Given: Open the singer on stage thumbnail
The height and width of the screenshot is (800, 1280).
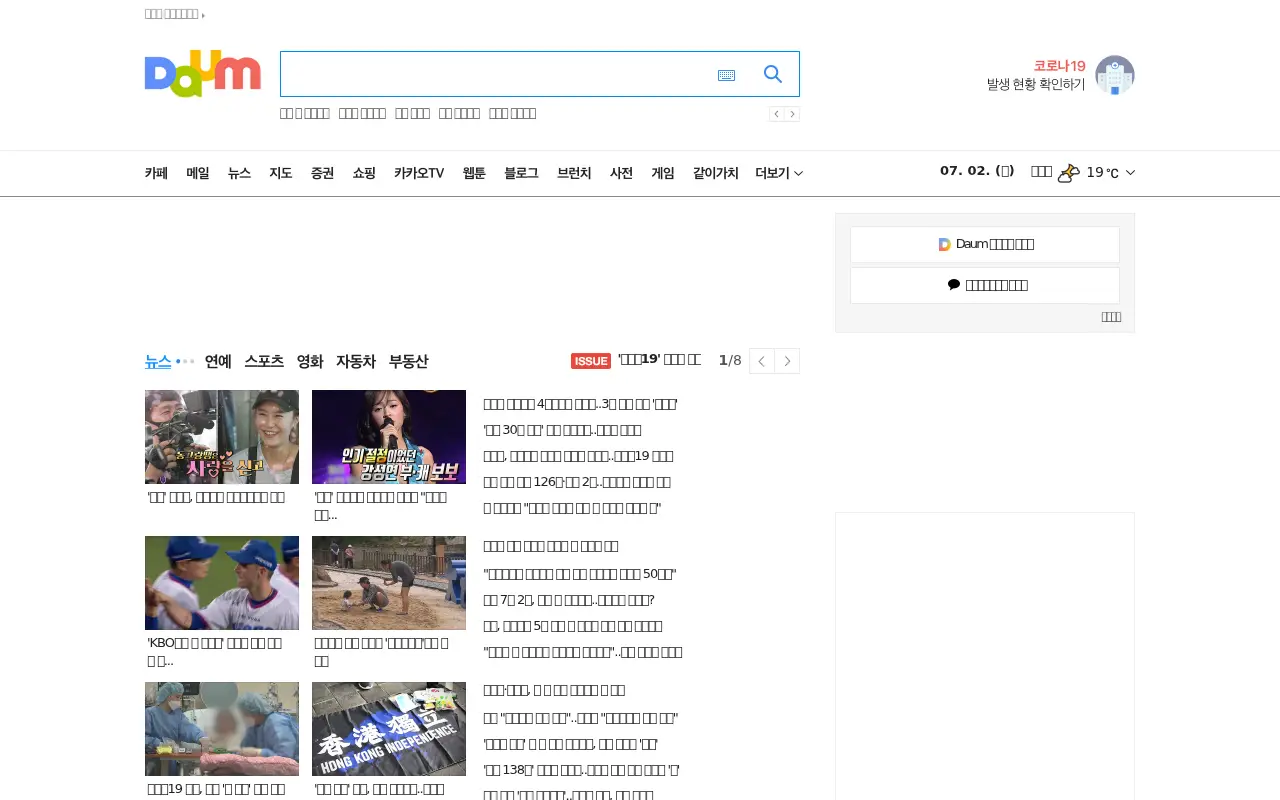Looking at the screenshot, I should pos(389,437).
